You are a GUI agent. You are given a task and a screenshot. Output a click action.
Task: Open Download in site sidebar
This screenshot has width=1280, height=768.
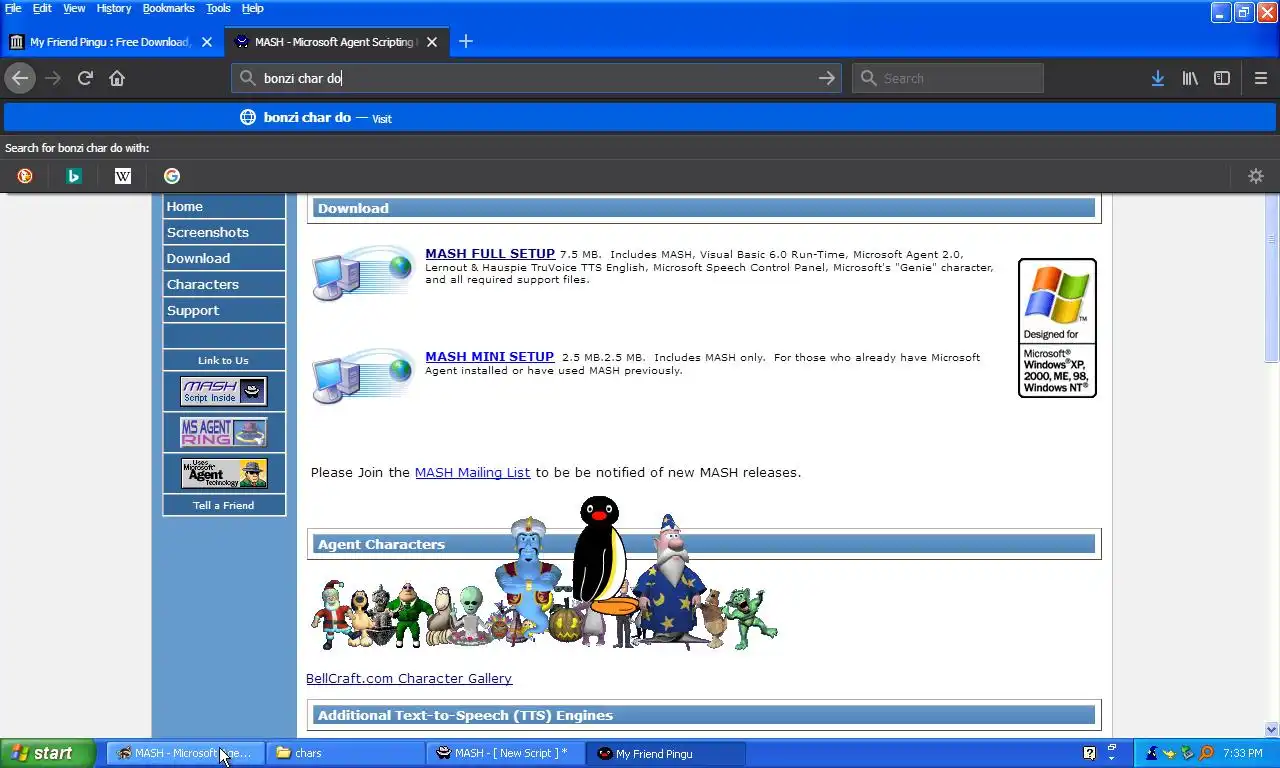pyautogui.click(x=224, y=258)
